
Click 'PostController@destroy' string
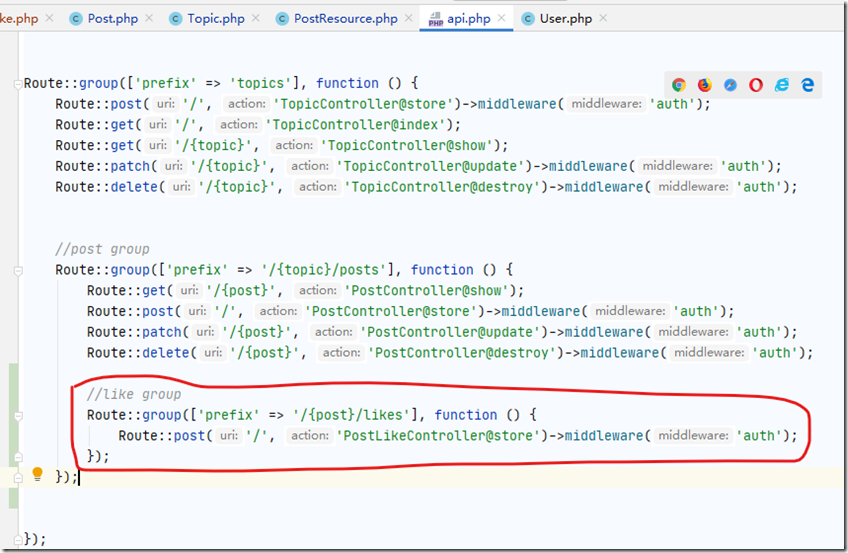point(466,353)
